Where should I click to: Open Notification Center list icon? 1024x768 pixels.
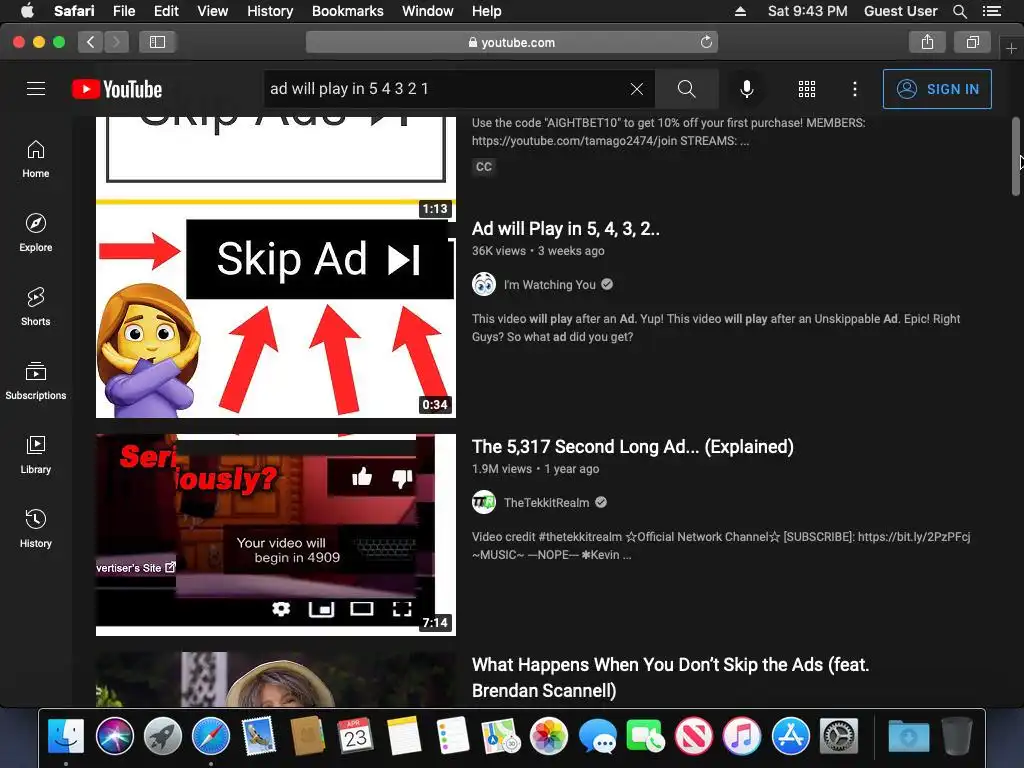pos(991,11)
